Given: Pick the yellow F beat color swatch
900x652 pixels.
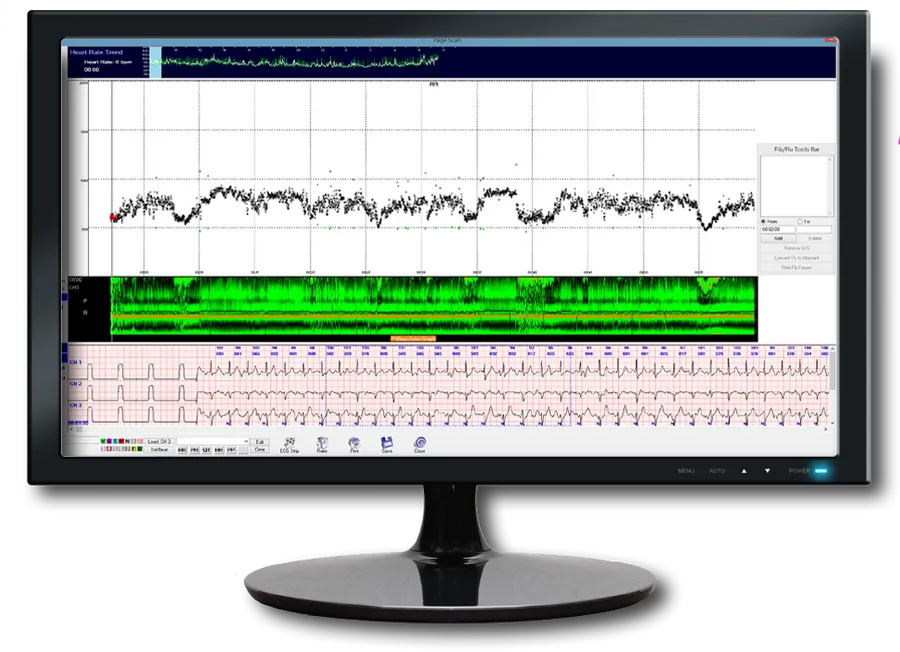Looking at the screenshot, I should point(134,449).
